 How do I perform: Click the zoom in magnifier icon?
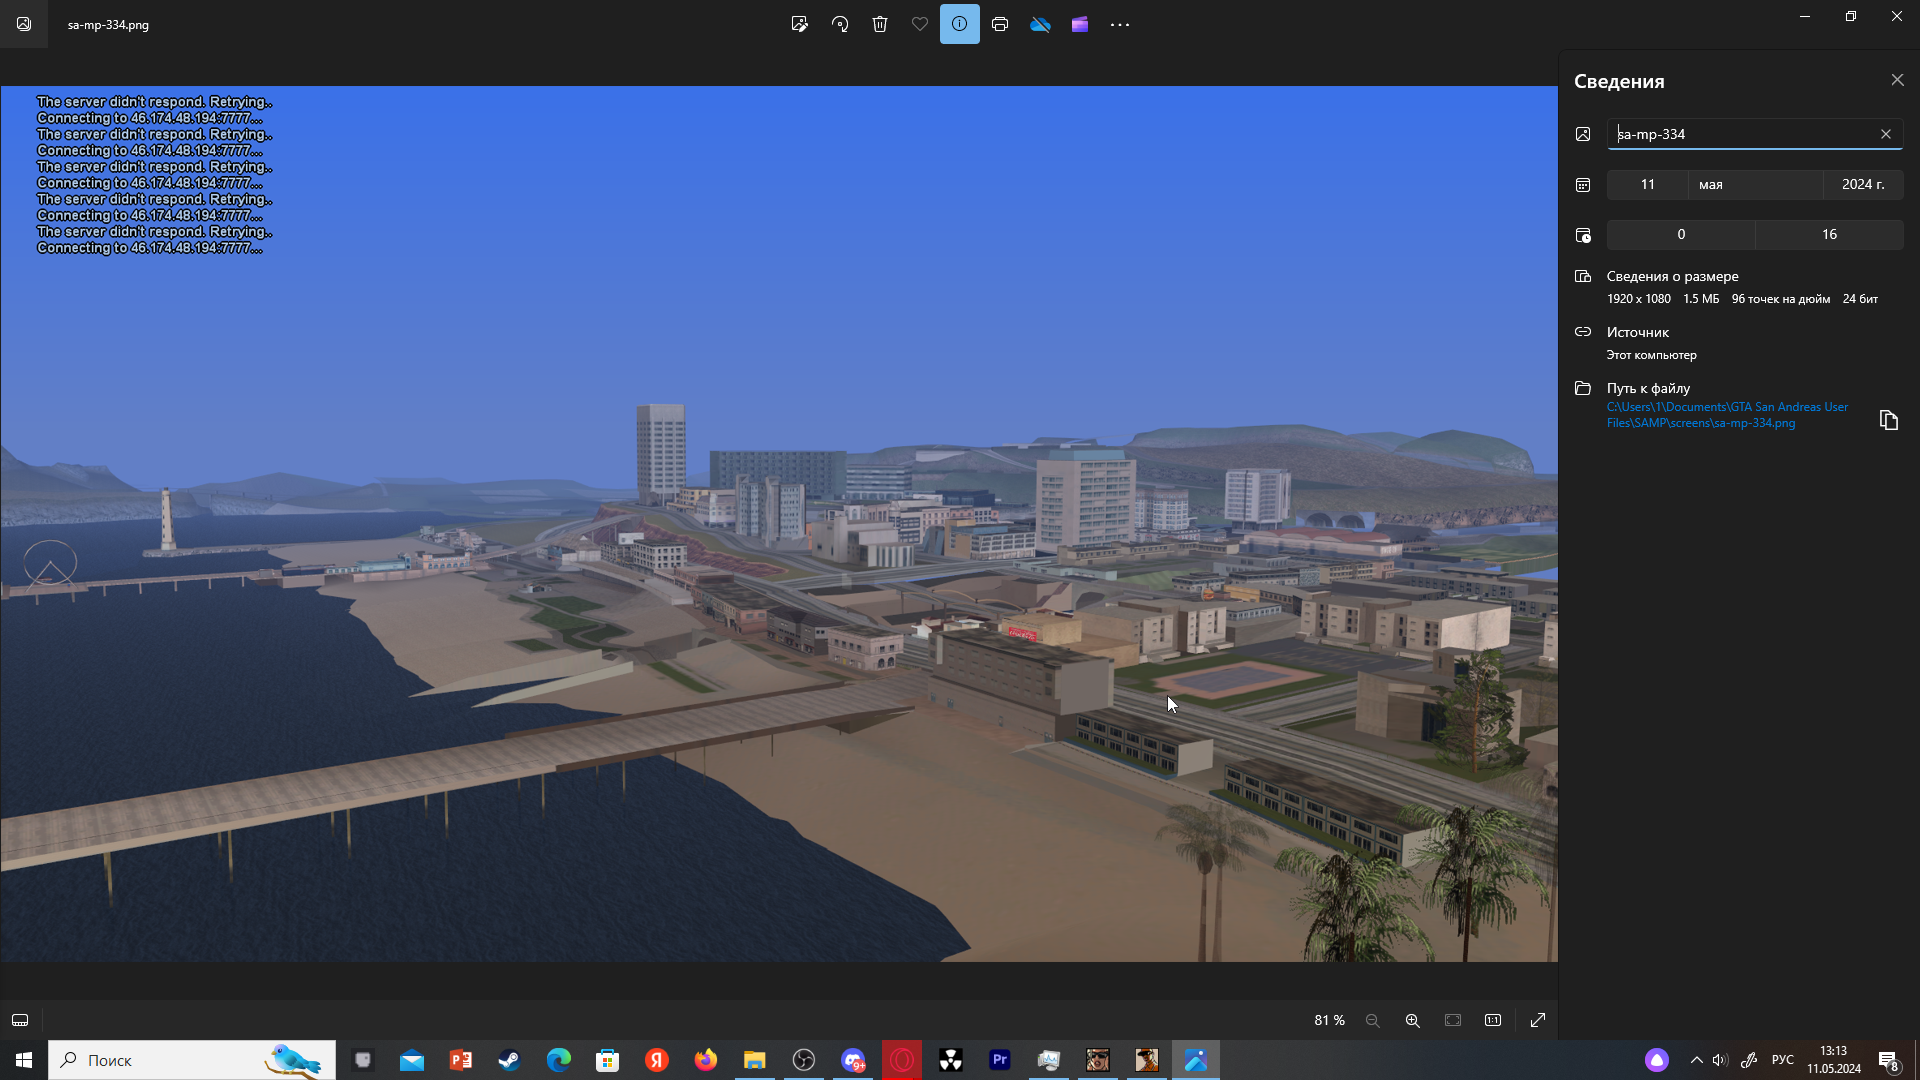(1412, 1020)
